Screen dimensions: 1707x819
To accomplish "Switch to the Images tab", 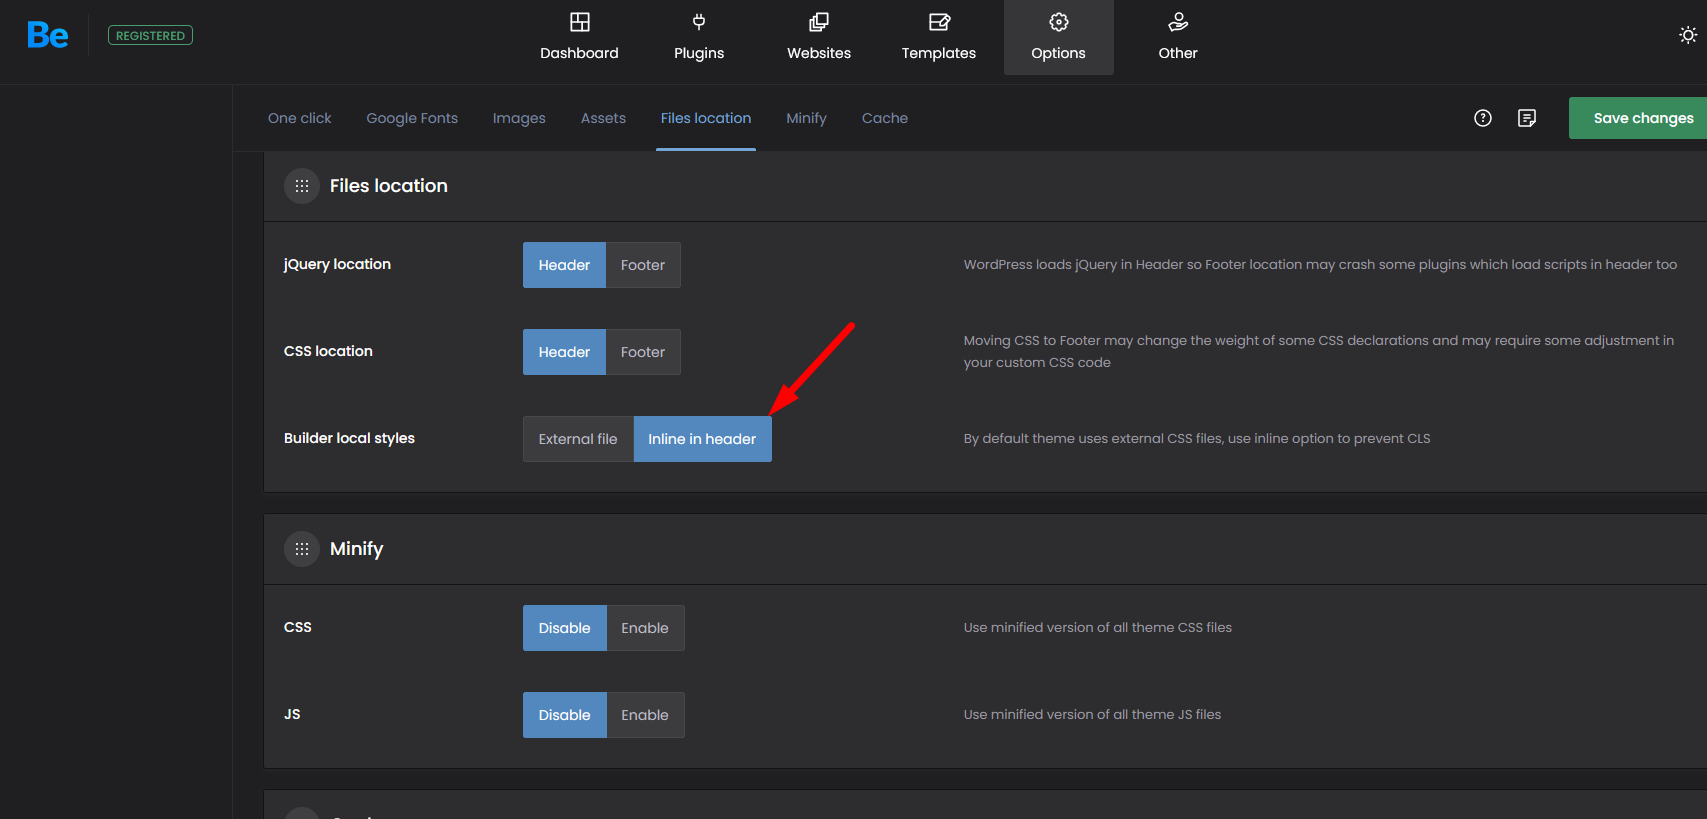I will pyautogui.click(x=519, y=118).
